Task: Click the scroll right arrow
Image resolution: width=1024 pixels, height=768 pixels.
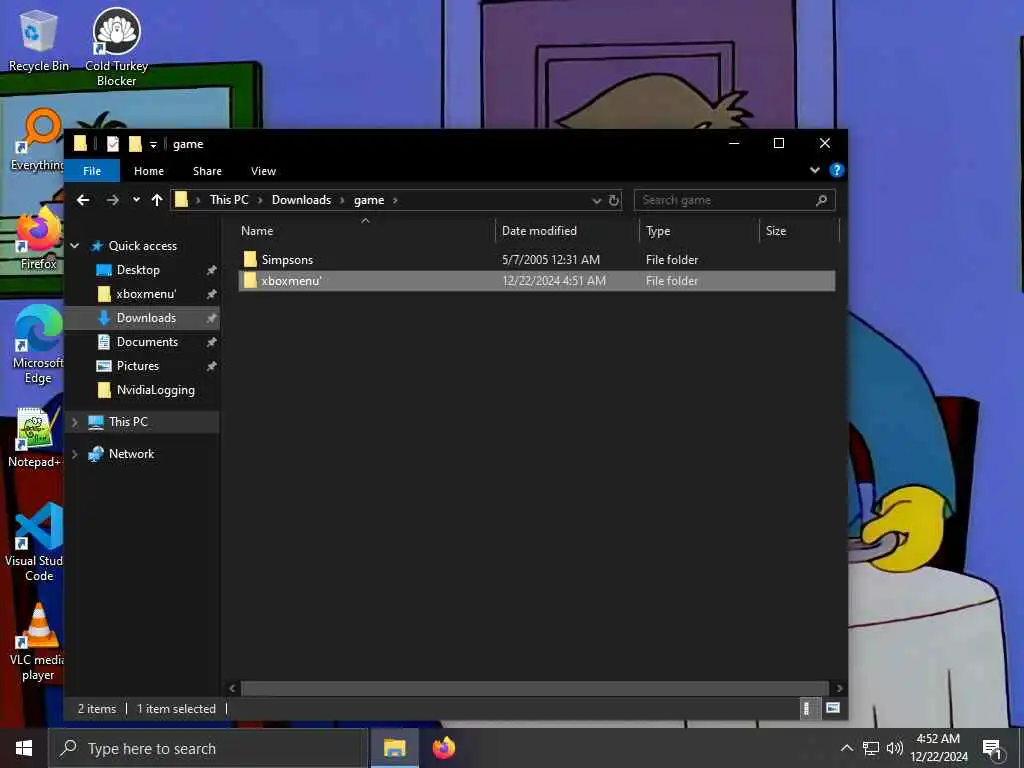Action: (839, 688)
